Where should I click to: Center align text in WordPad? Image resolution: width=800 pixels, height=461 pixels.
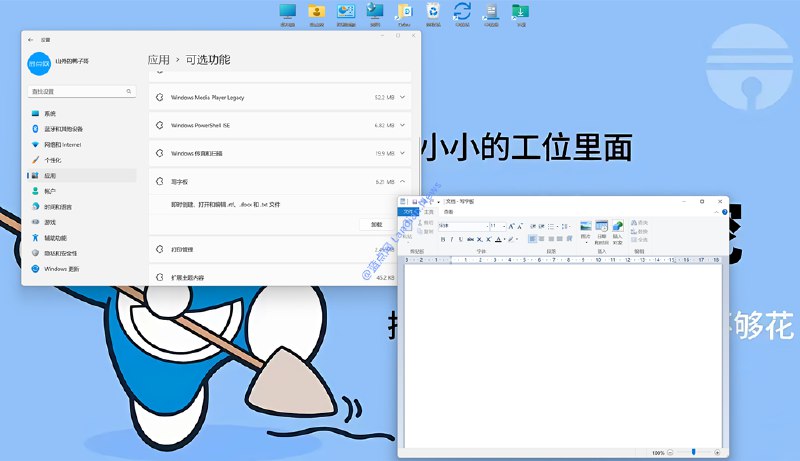541,239
